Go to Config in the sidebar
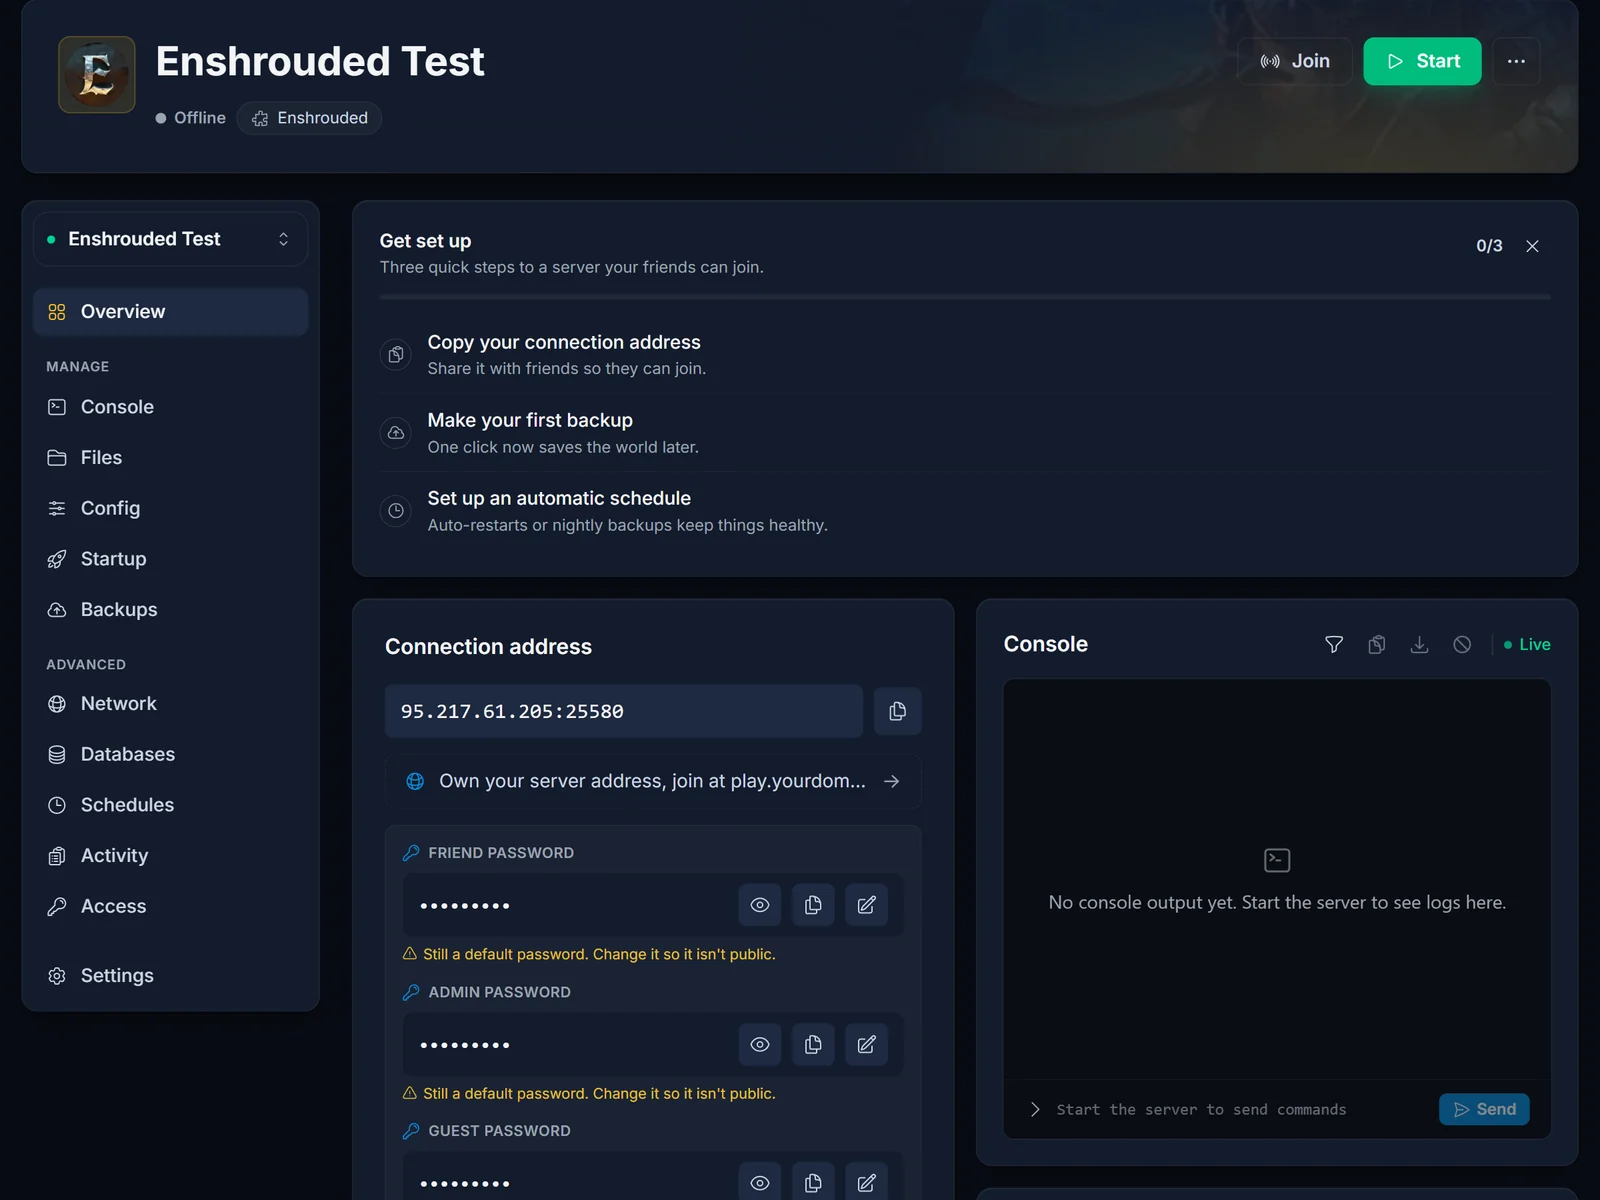 [x=171, y=508]
